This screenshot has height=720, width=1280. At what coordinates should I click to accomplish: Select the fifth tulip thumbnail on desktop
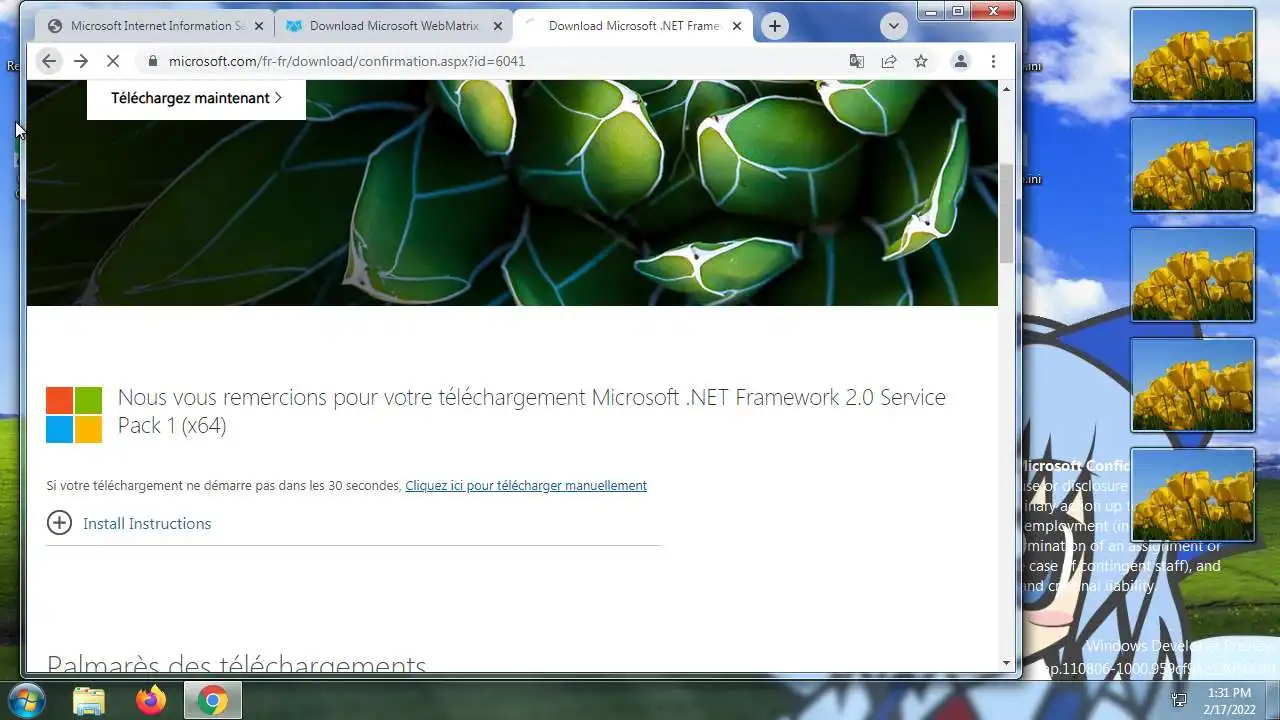pyautogui.click(x=1192, y=494)
